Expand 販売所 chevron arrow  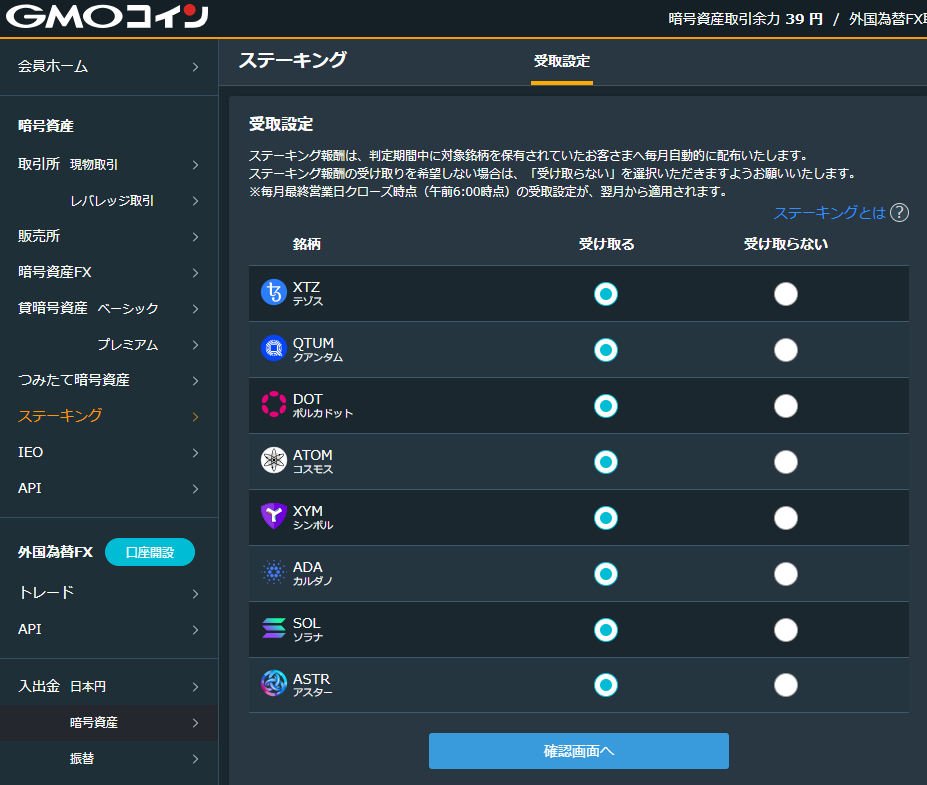pyautogui.click(x=196, y=237)
